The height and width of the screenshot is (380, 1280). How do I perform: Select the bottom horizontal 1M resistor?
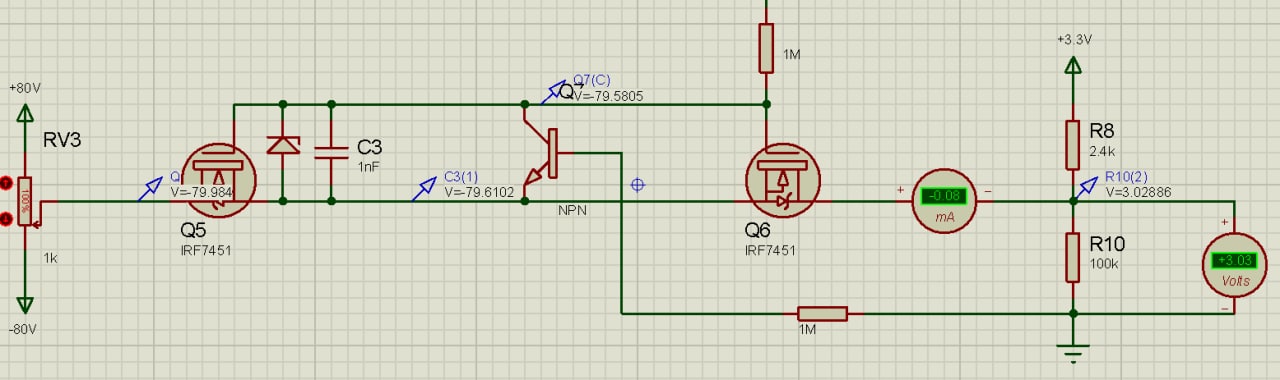tap(822, 314)
